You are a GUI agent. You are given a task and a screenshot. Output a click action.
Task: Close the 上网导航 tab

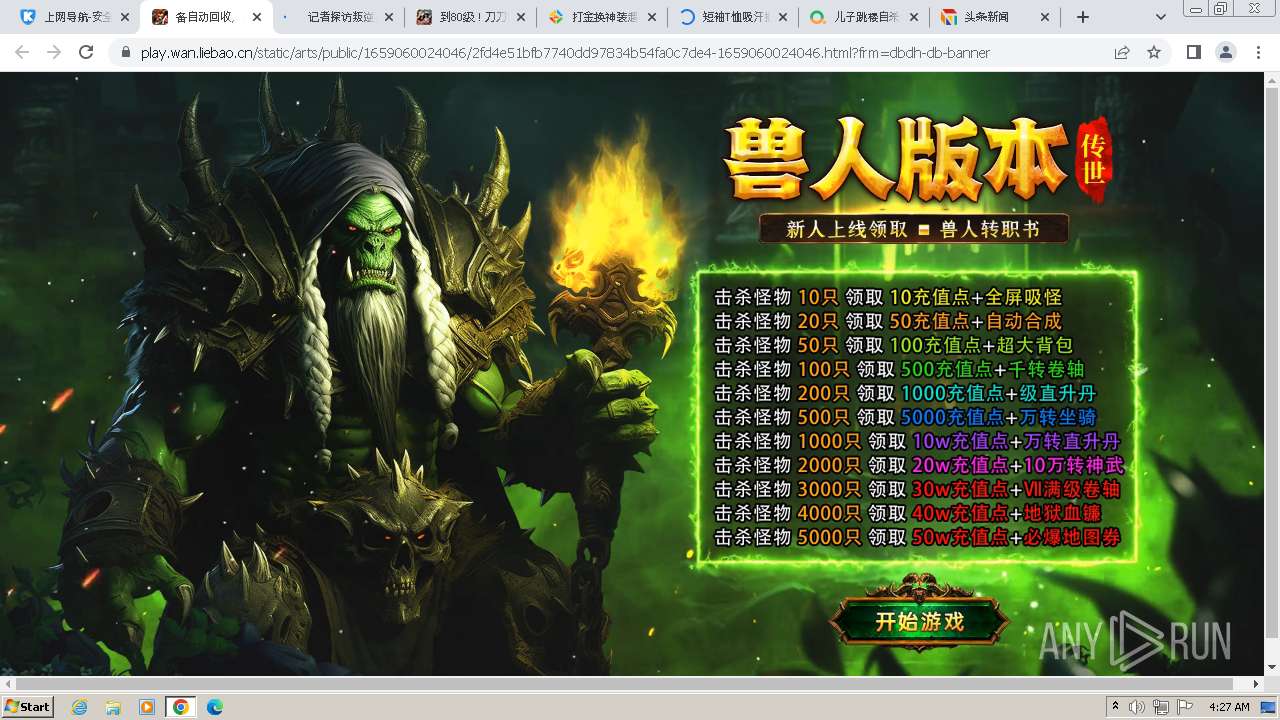click(x=124, y=17)
